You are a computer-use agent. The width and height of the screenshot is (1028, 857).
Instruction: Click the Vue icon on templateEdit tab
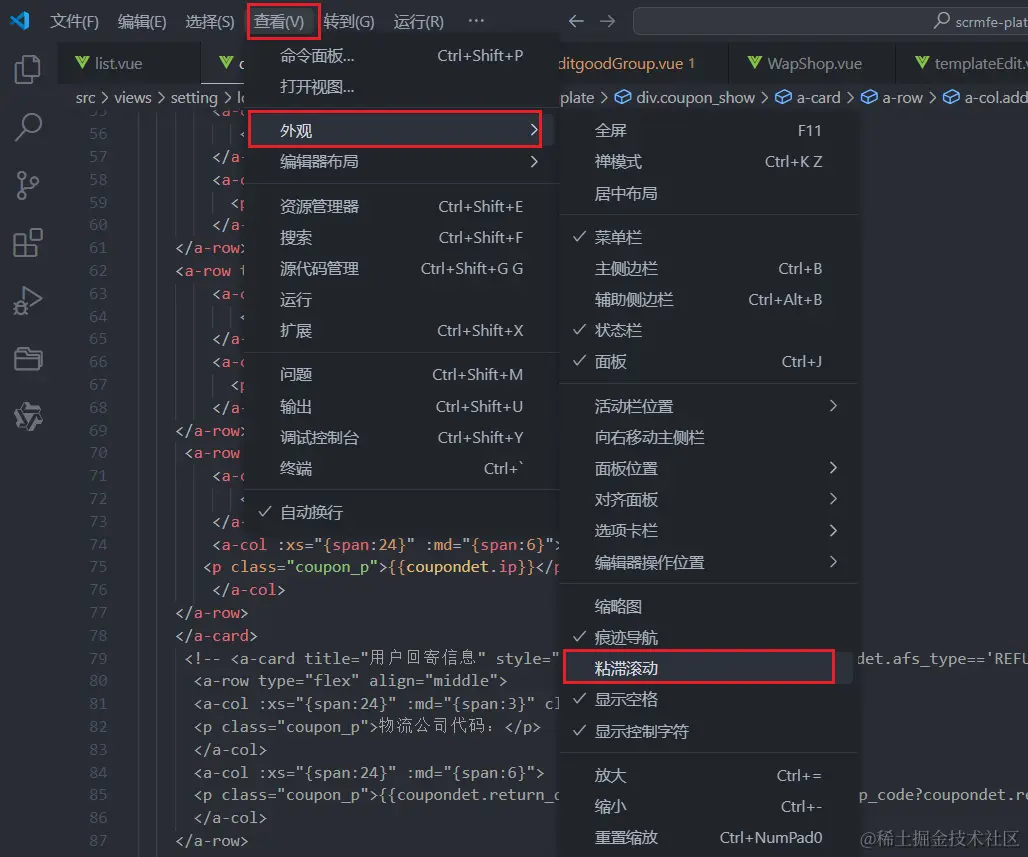coord(922,63)
